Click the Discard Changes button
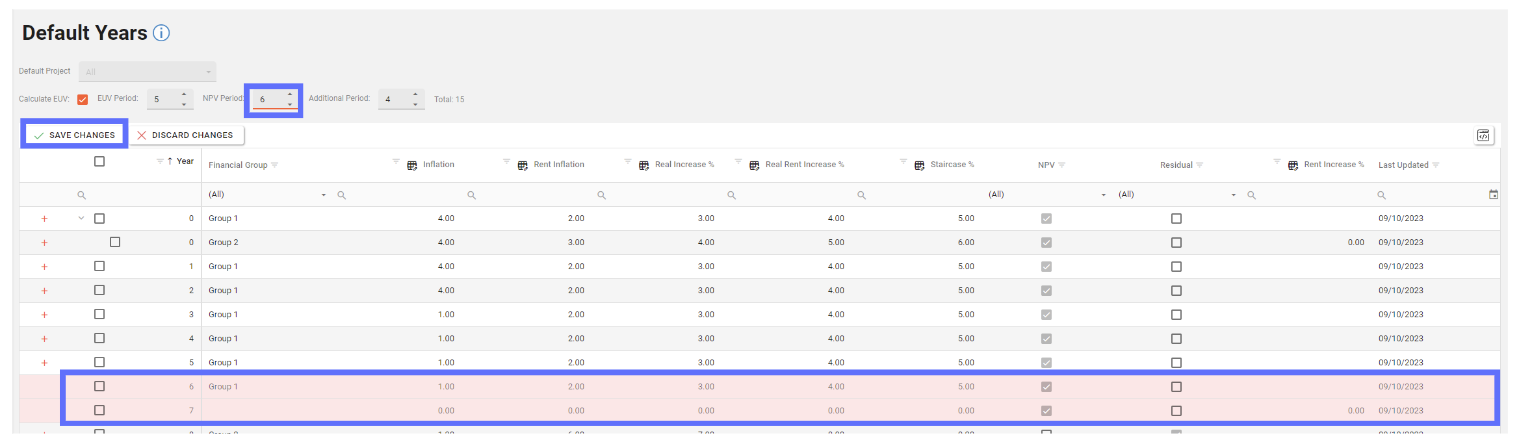 coord(186,135)
